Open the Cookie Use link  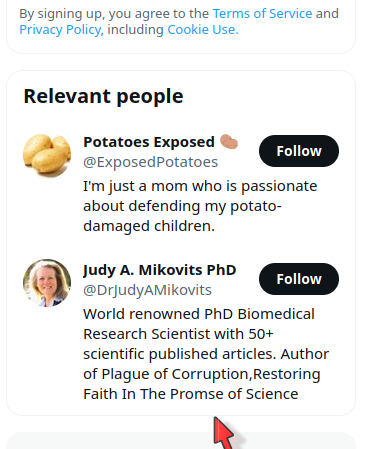coord(203,30)
